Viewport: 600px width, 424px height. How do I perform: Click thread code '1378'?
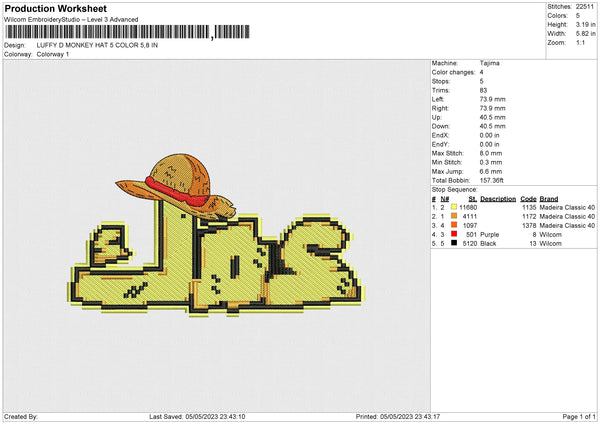coord(529,225)
